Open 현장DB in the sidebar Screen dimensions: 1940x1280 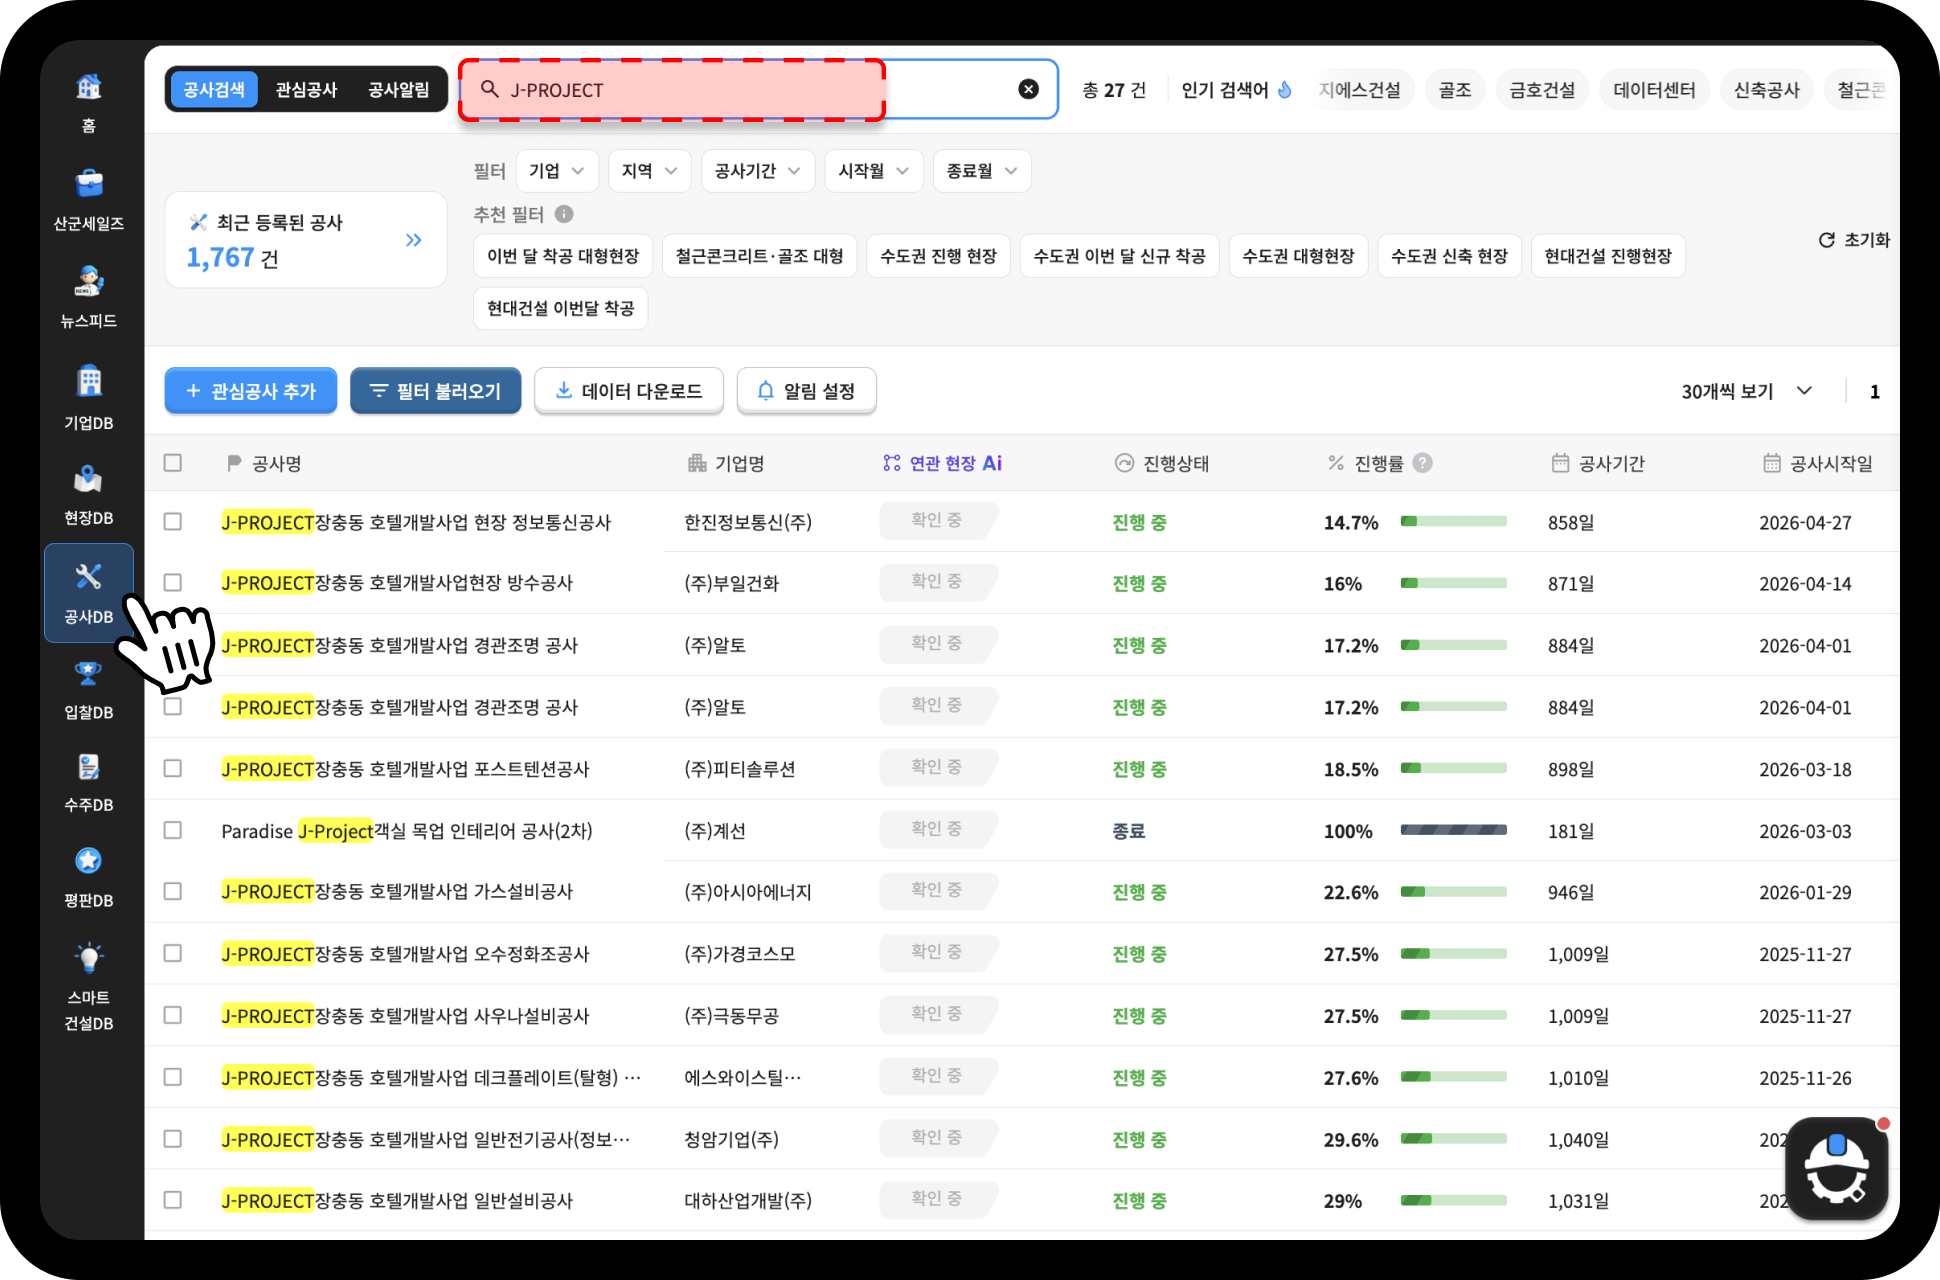[89, 495]
